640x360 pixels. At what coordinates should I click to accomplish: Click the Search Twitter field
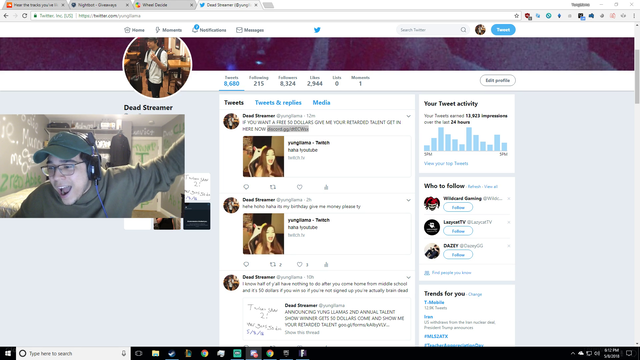pyautogui.click(x=432, y=30)
